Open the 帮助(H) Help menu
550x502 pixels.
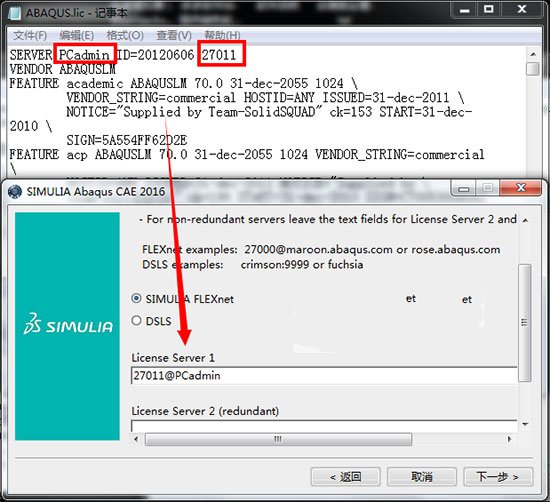222,35
